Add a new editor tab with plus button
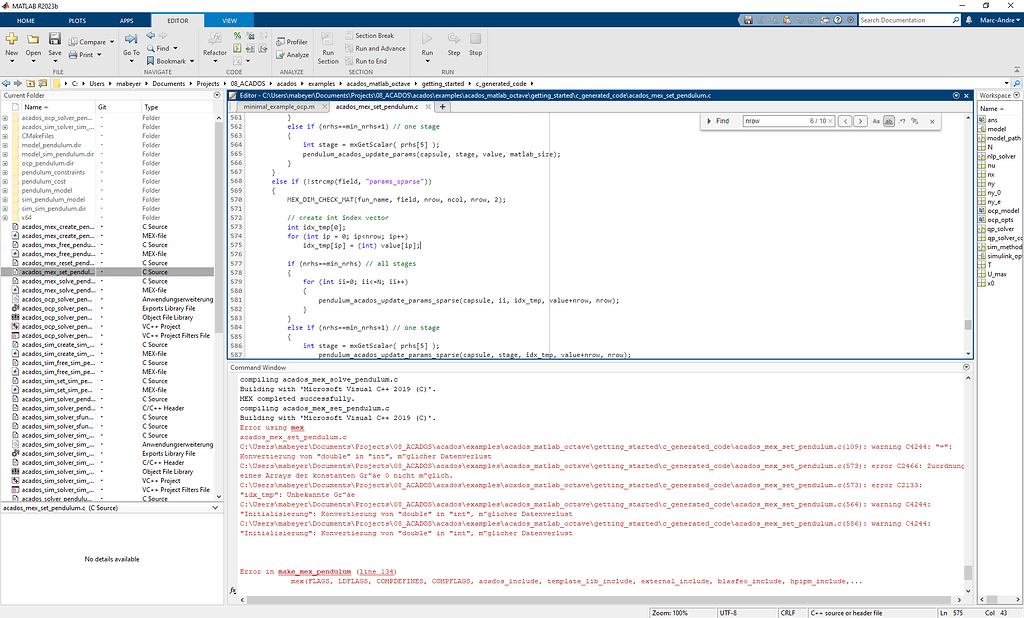Image resolution: width=1024 pixels, height=618 pixels. pos(442,106)
